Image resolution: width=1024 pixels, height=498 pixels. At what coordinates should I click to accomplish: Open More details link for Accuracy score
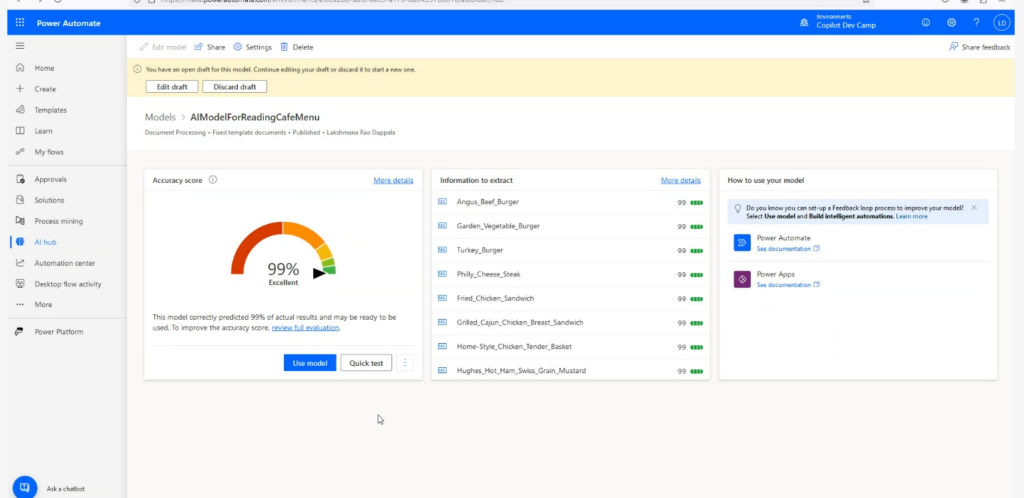click(x=393, y=180)
